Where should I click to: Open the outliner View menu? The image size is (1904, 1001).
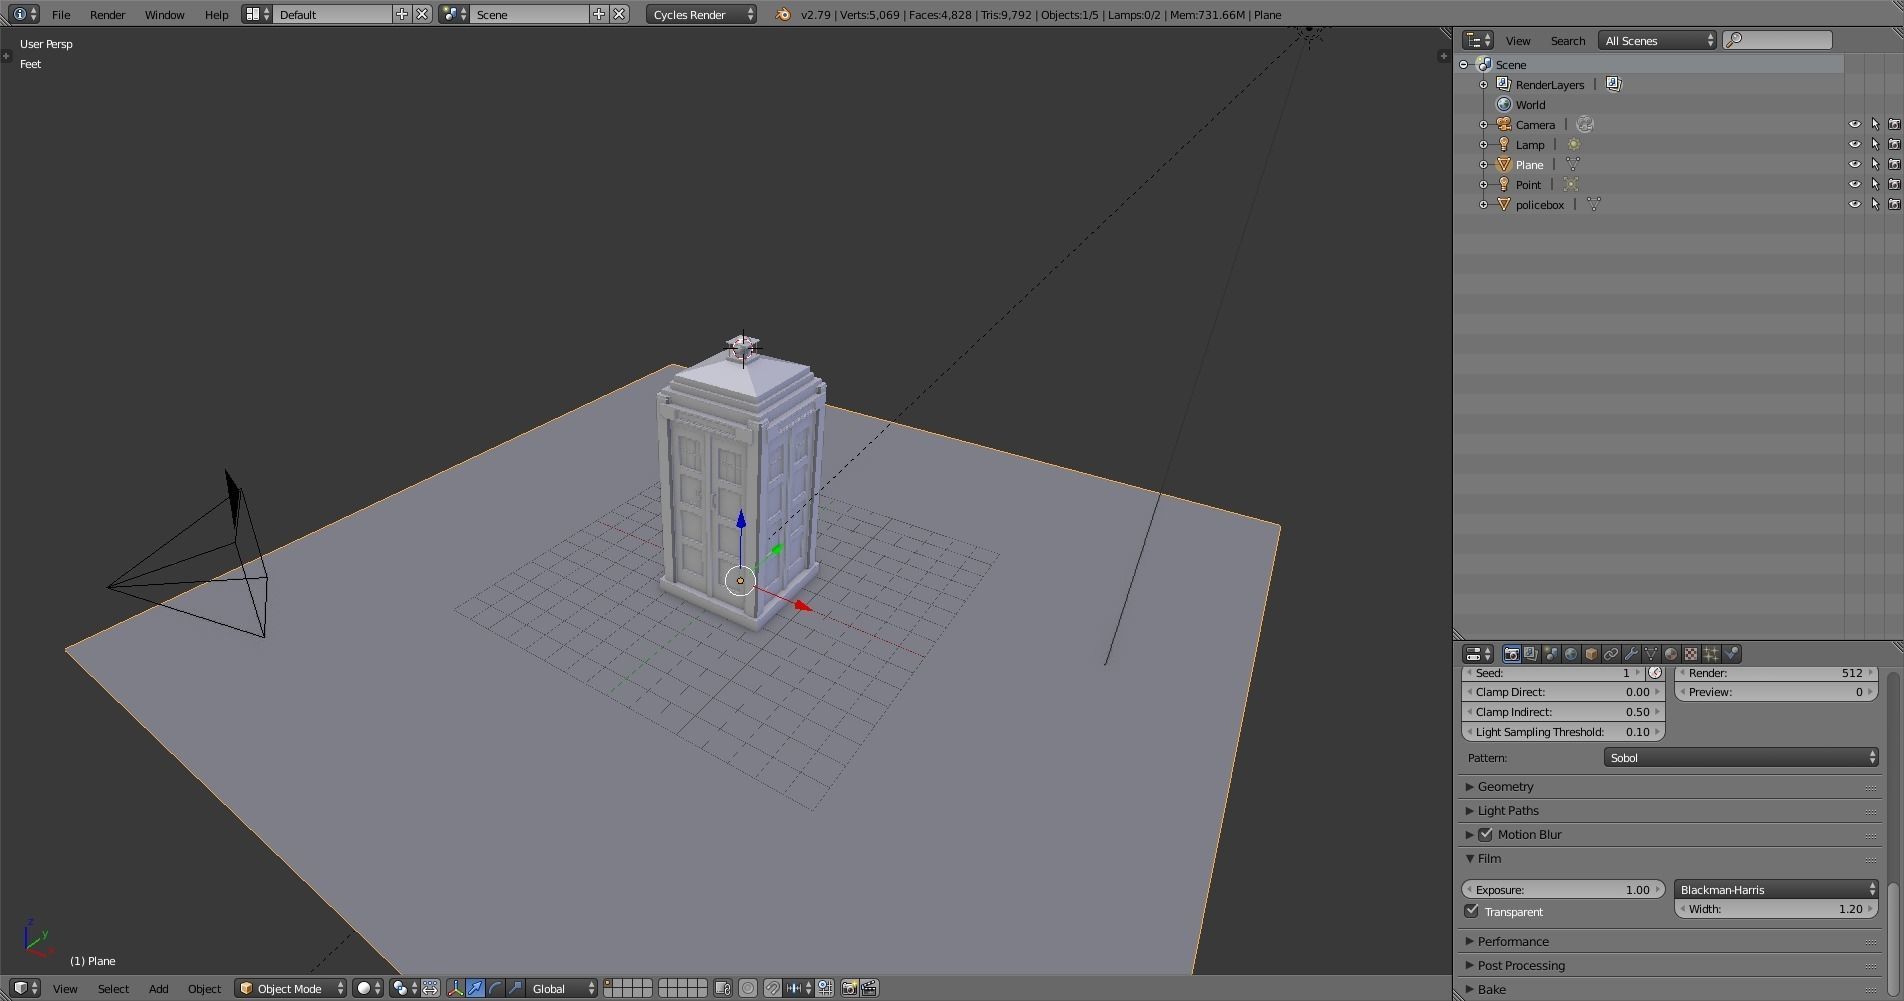tap(1518, 40)
